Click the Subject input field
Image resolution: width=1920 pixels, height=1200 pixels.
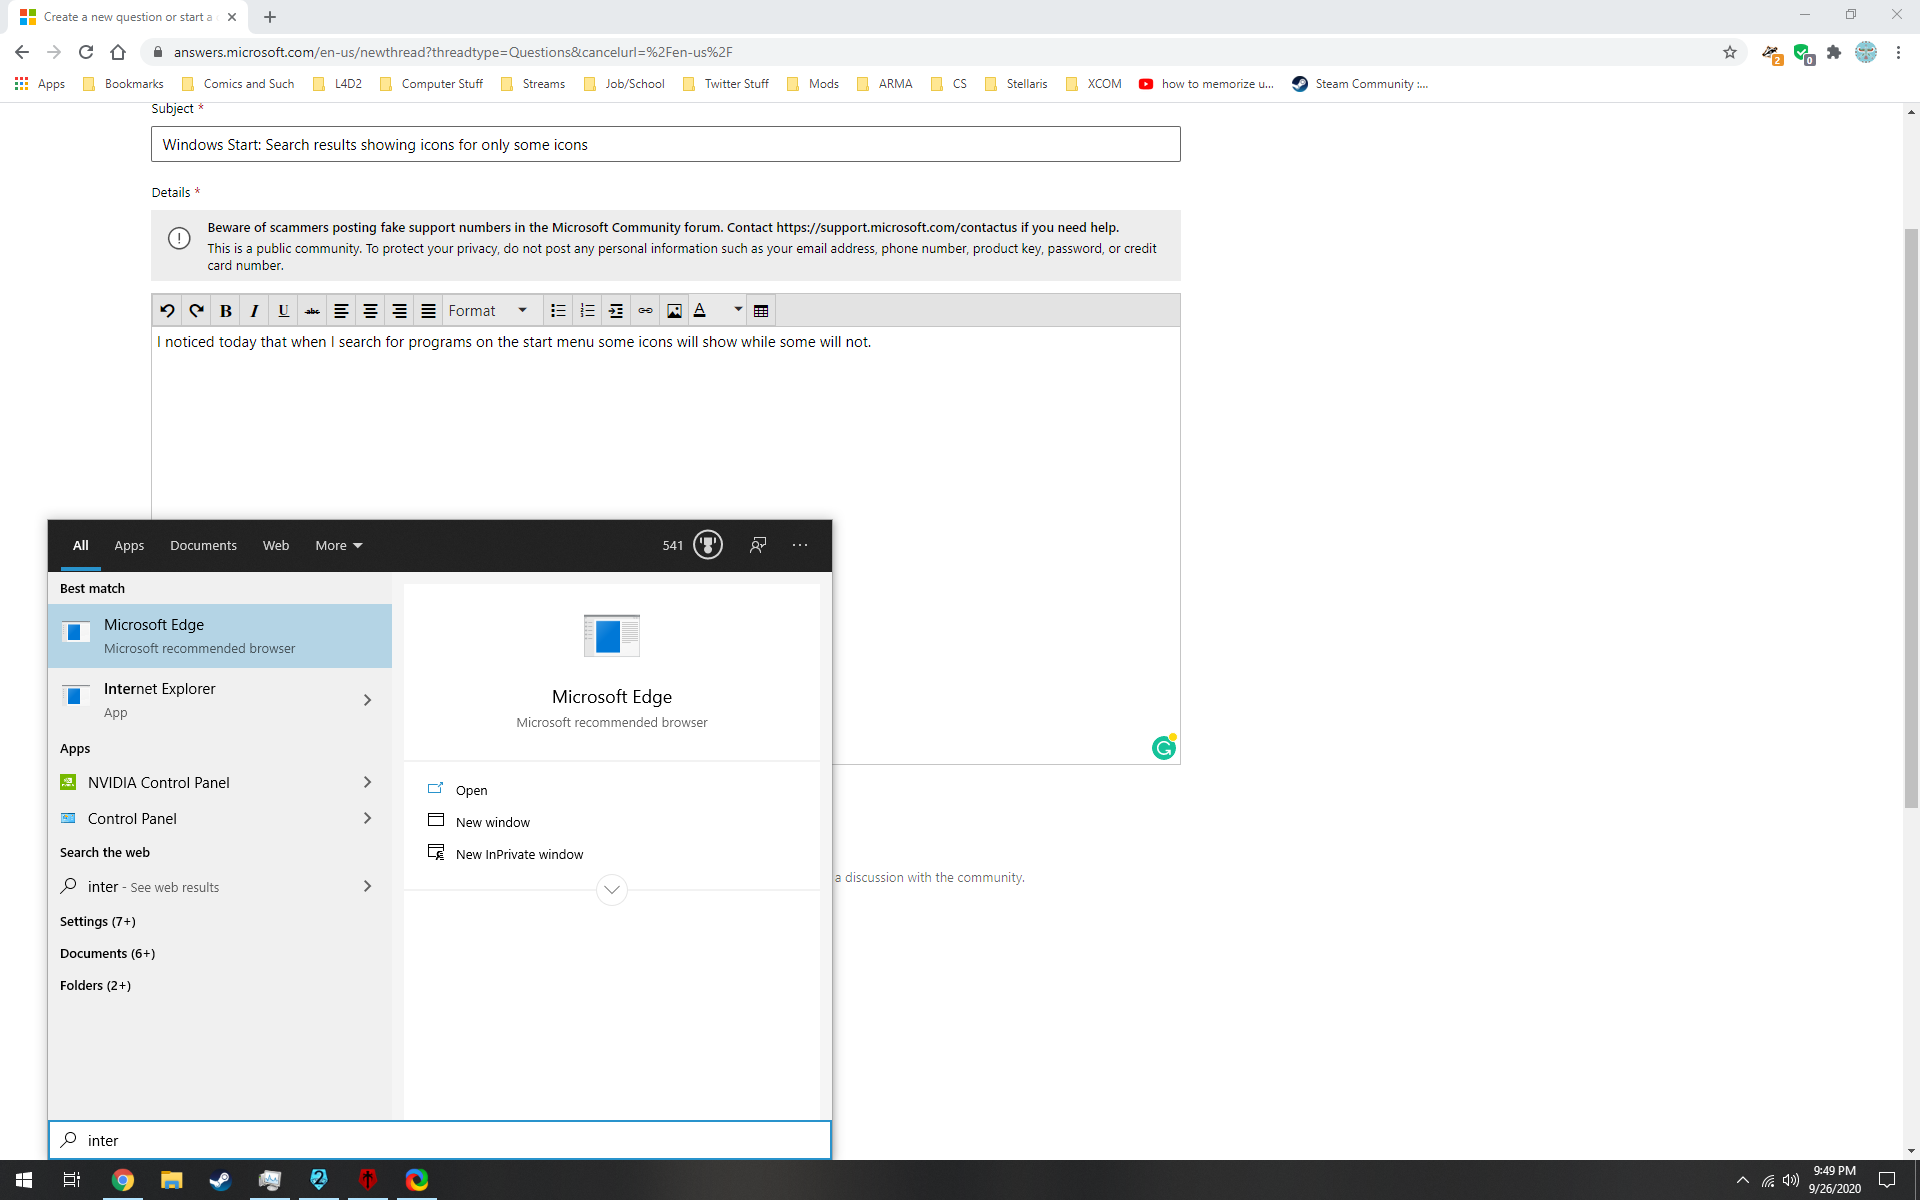[x=665, y=144]
